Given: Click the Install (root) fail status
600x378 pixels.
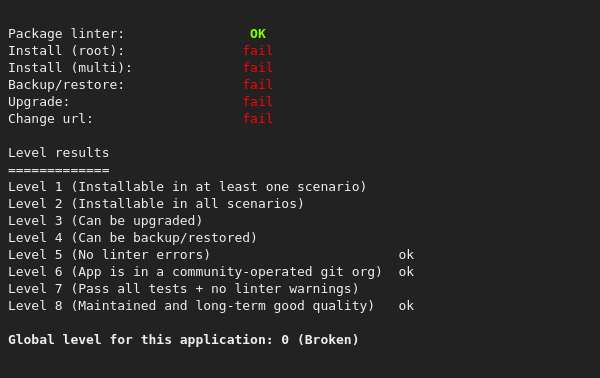Looking at the screenshot, I should click(x=258, y=51).
